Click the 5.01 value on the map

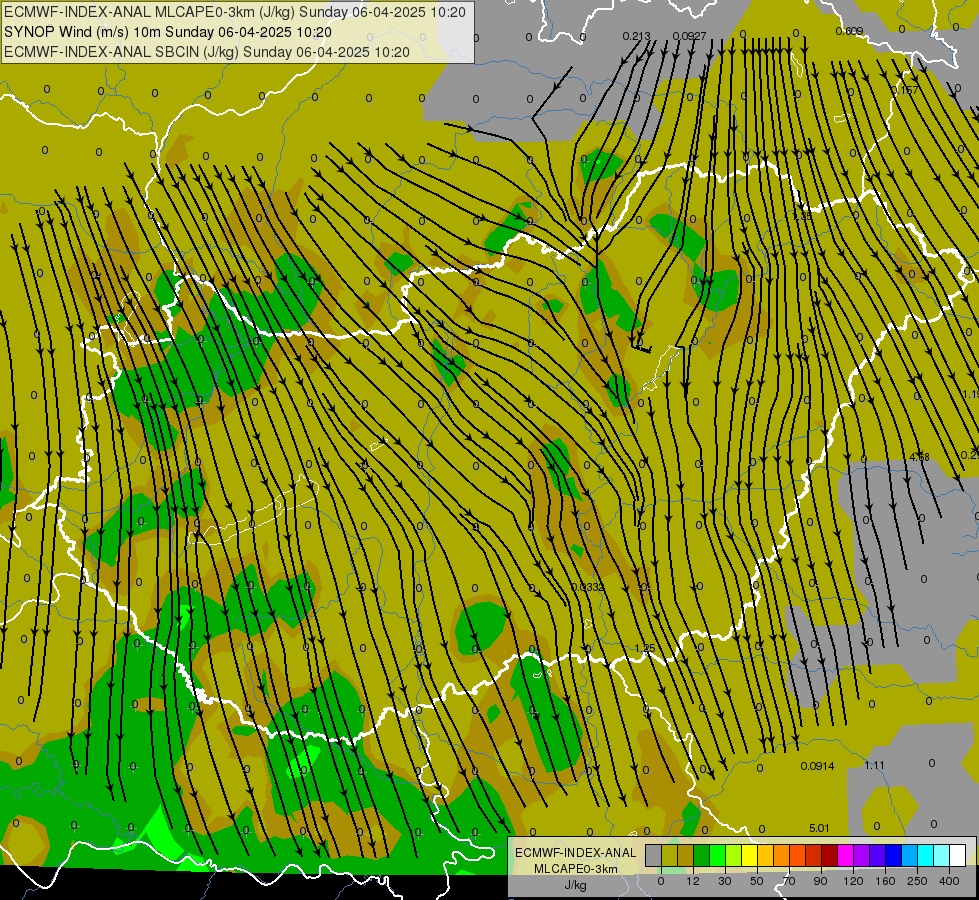tap(819, 828)
